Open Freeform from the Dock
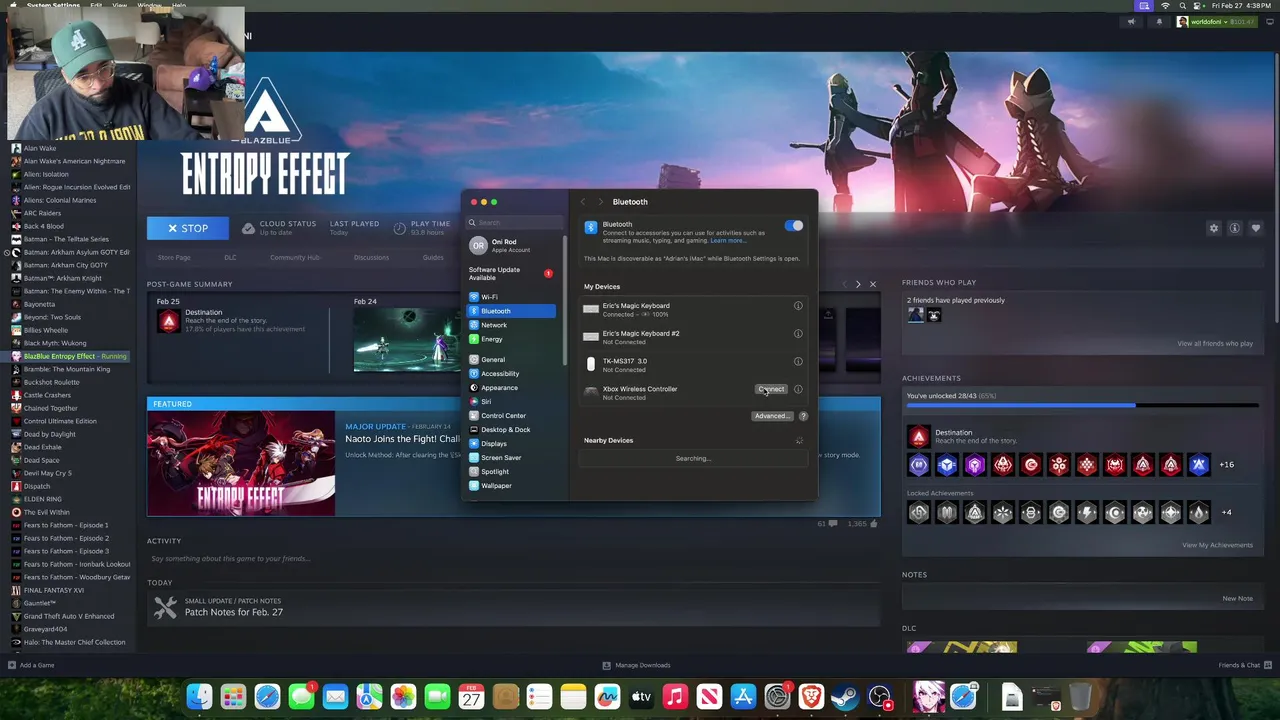The width and height of the screenshot is (1280, 720). (x=607, y=696)
